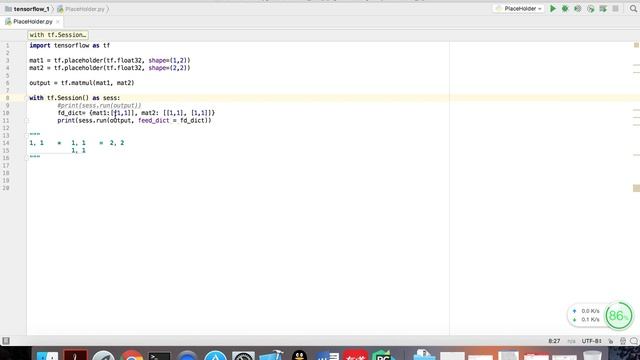Click the n/a line separator status entry
Viewport: 640px width, 360px height.
point(571,341)
